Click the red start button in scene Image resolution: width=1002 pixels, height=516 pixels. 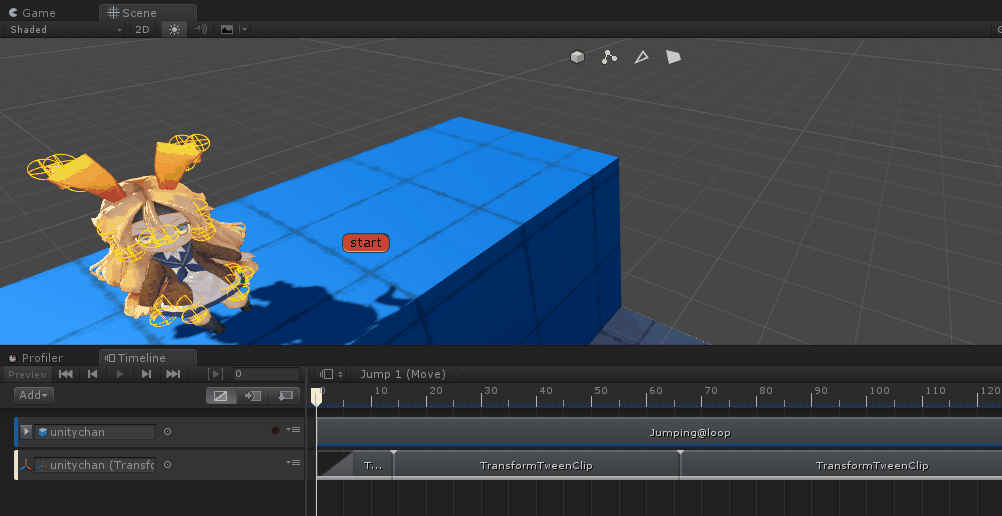(366, 243)
